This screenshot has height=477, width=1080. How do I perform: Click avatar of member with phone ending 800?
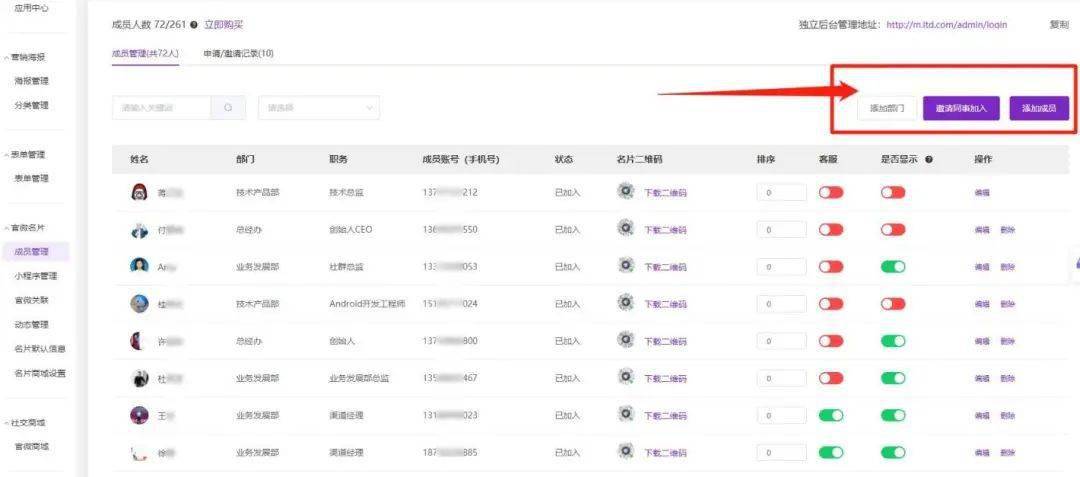tap(139, 341)
